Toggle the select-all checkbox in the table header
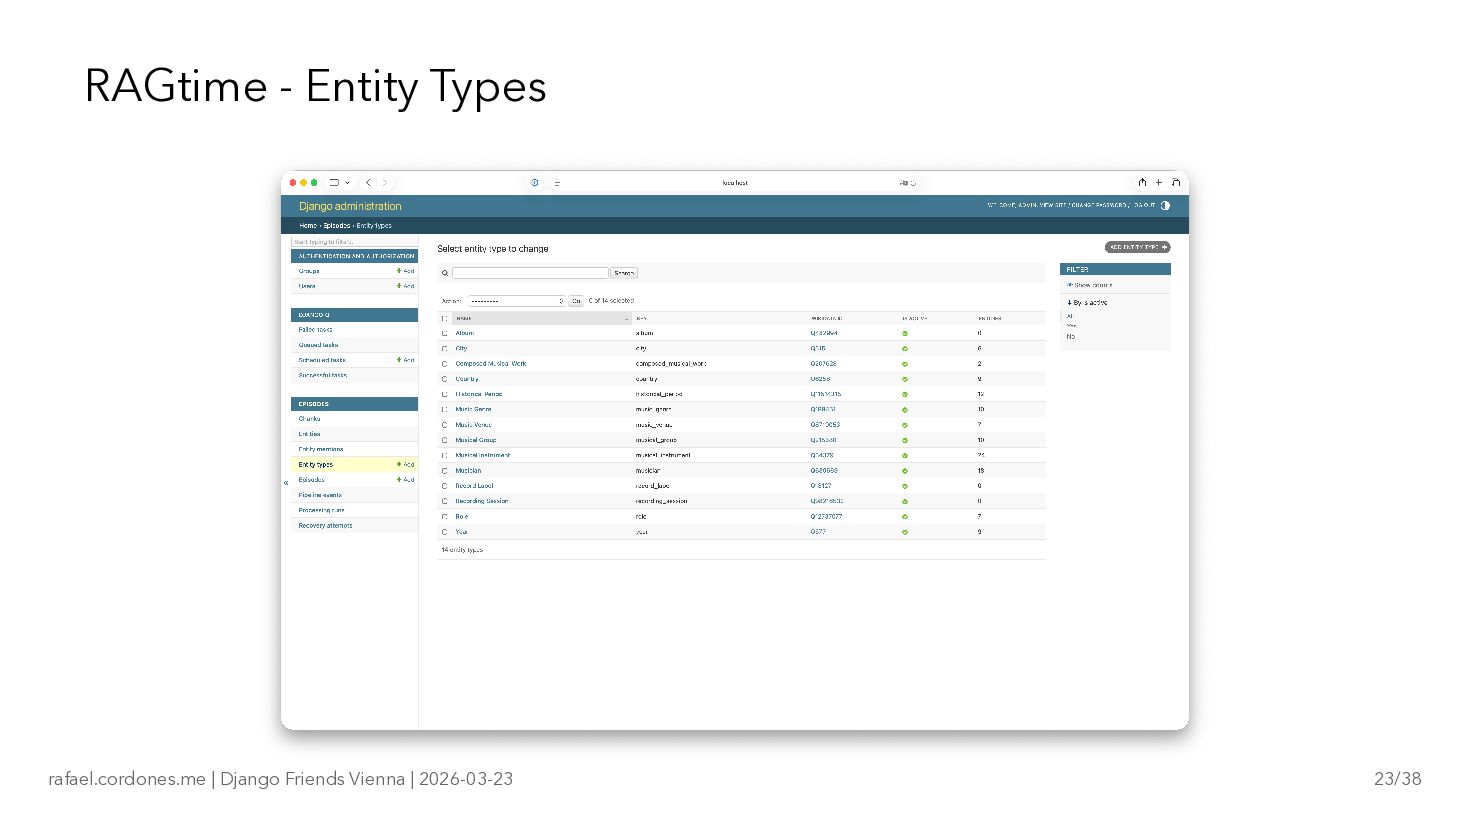The width and height of the screenshot is (1470, 828). (444, 319)
